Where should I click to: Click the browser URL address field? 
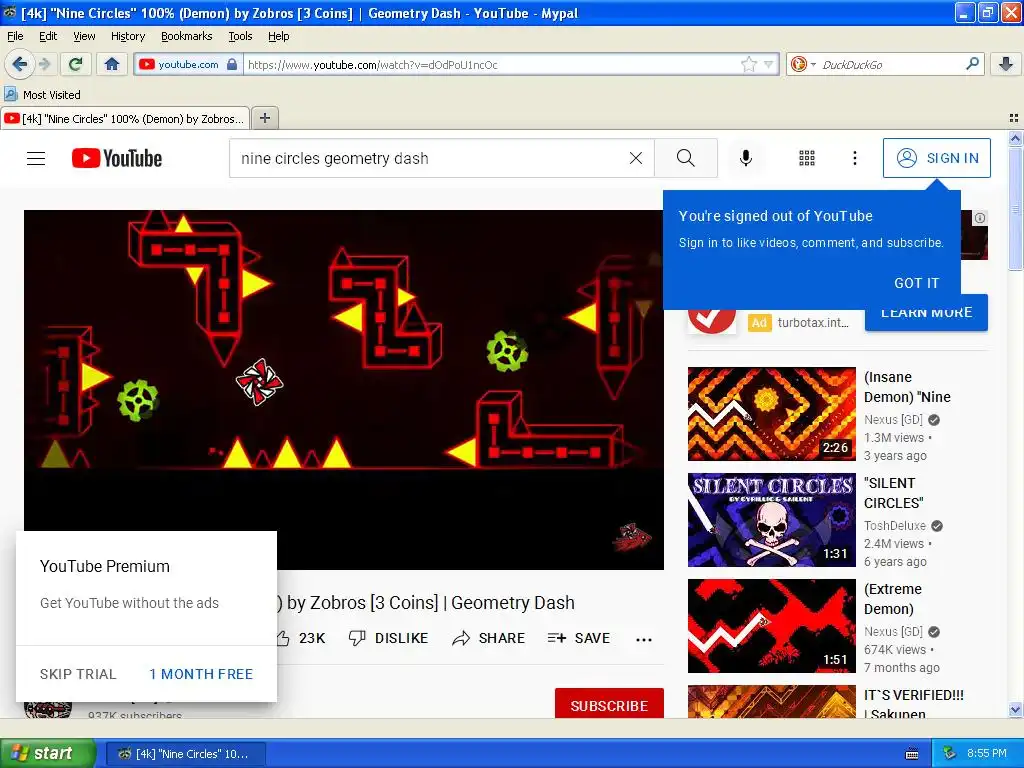[x=491, y=64]
